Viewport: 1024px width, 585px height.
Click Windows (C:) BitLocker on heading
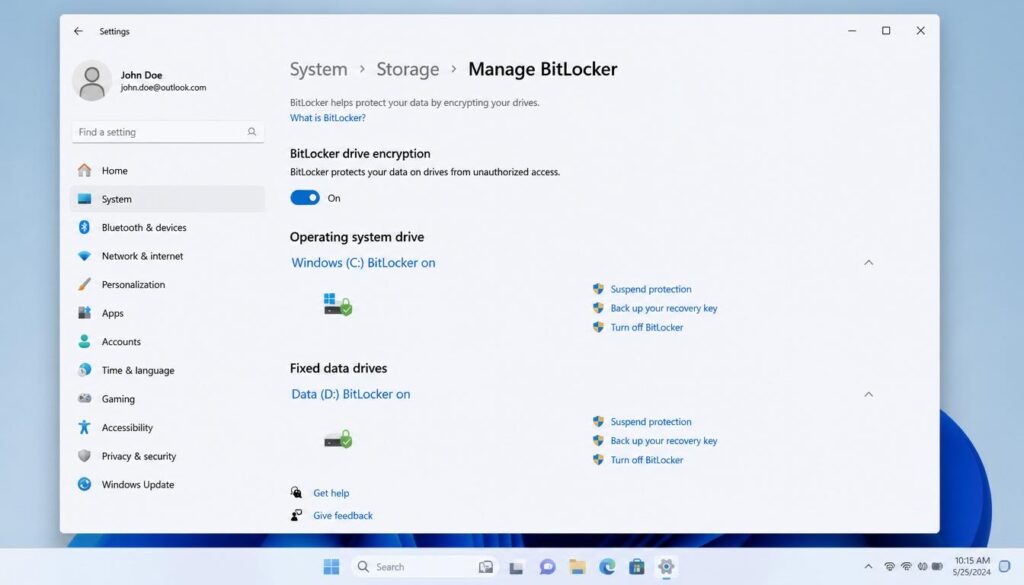(363, 262)
